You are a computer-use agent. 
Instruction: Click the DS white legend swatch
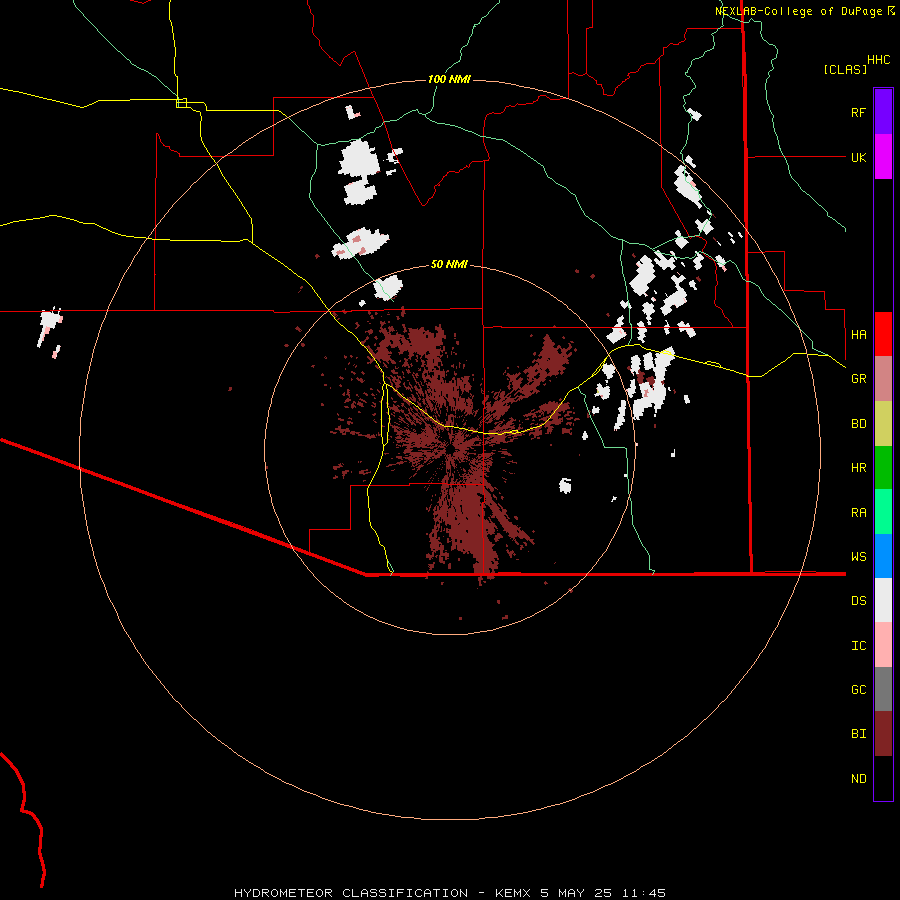point(883,600)
